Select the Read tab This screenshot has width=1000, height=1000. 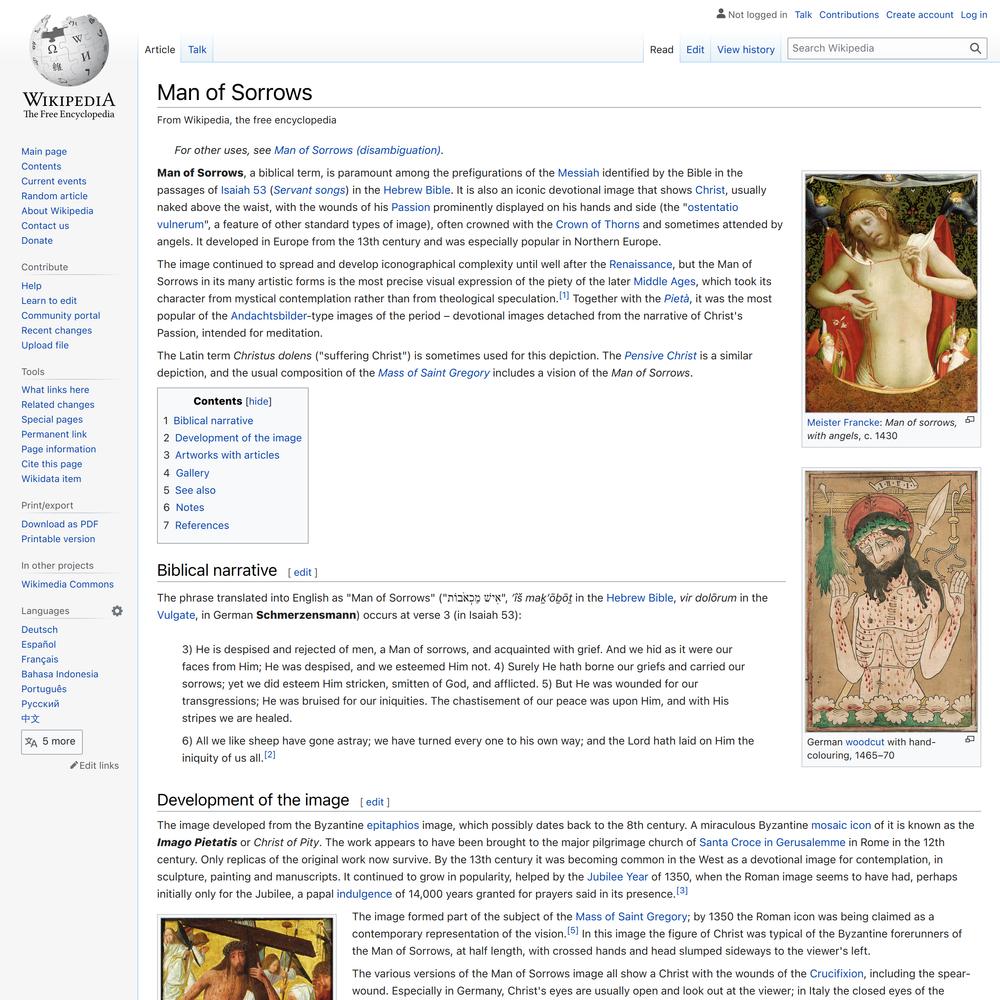[x=661, y=50]
